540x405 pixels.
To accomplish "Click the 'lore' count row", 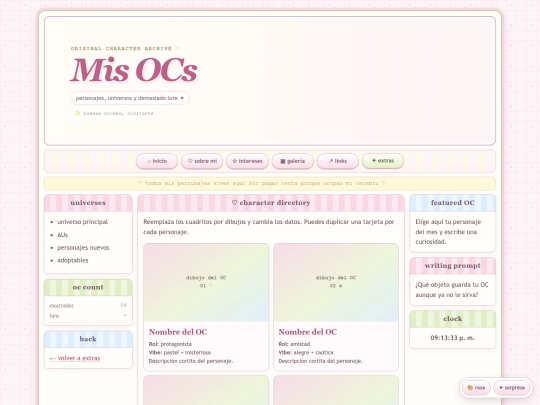I will (x=88, y=316).
